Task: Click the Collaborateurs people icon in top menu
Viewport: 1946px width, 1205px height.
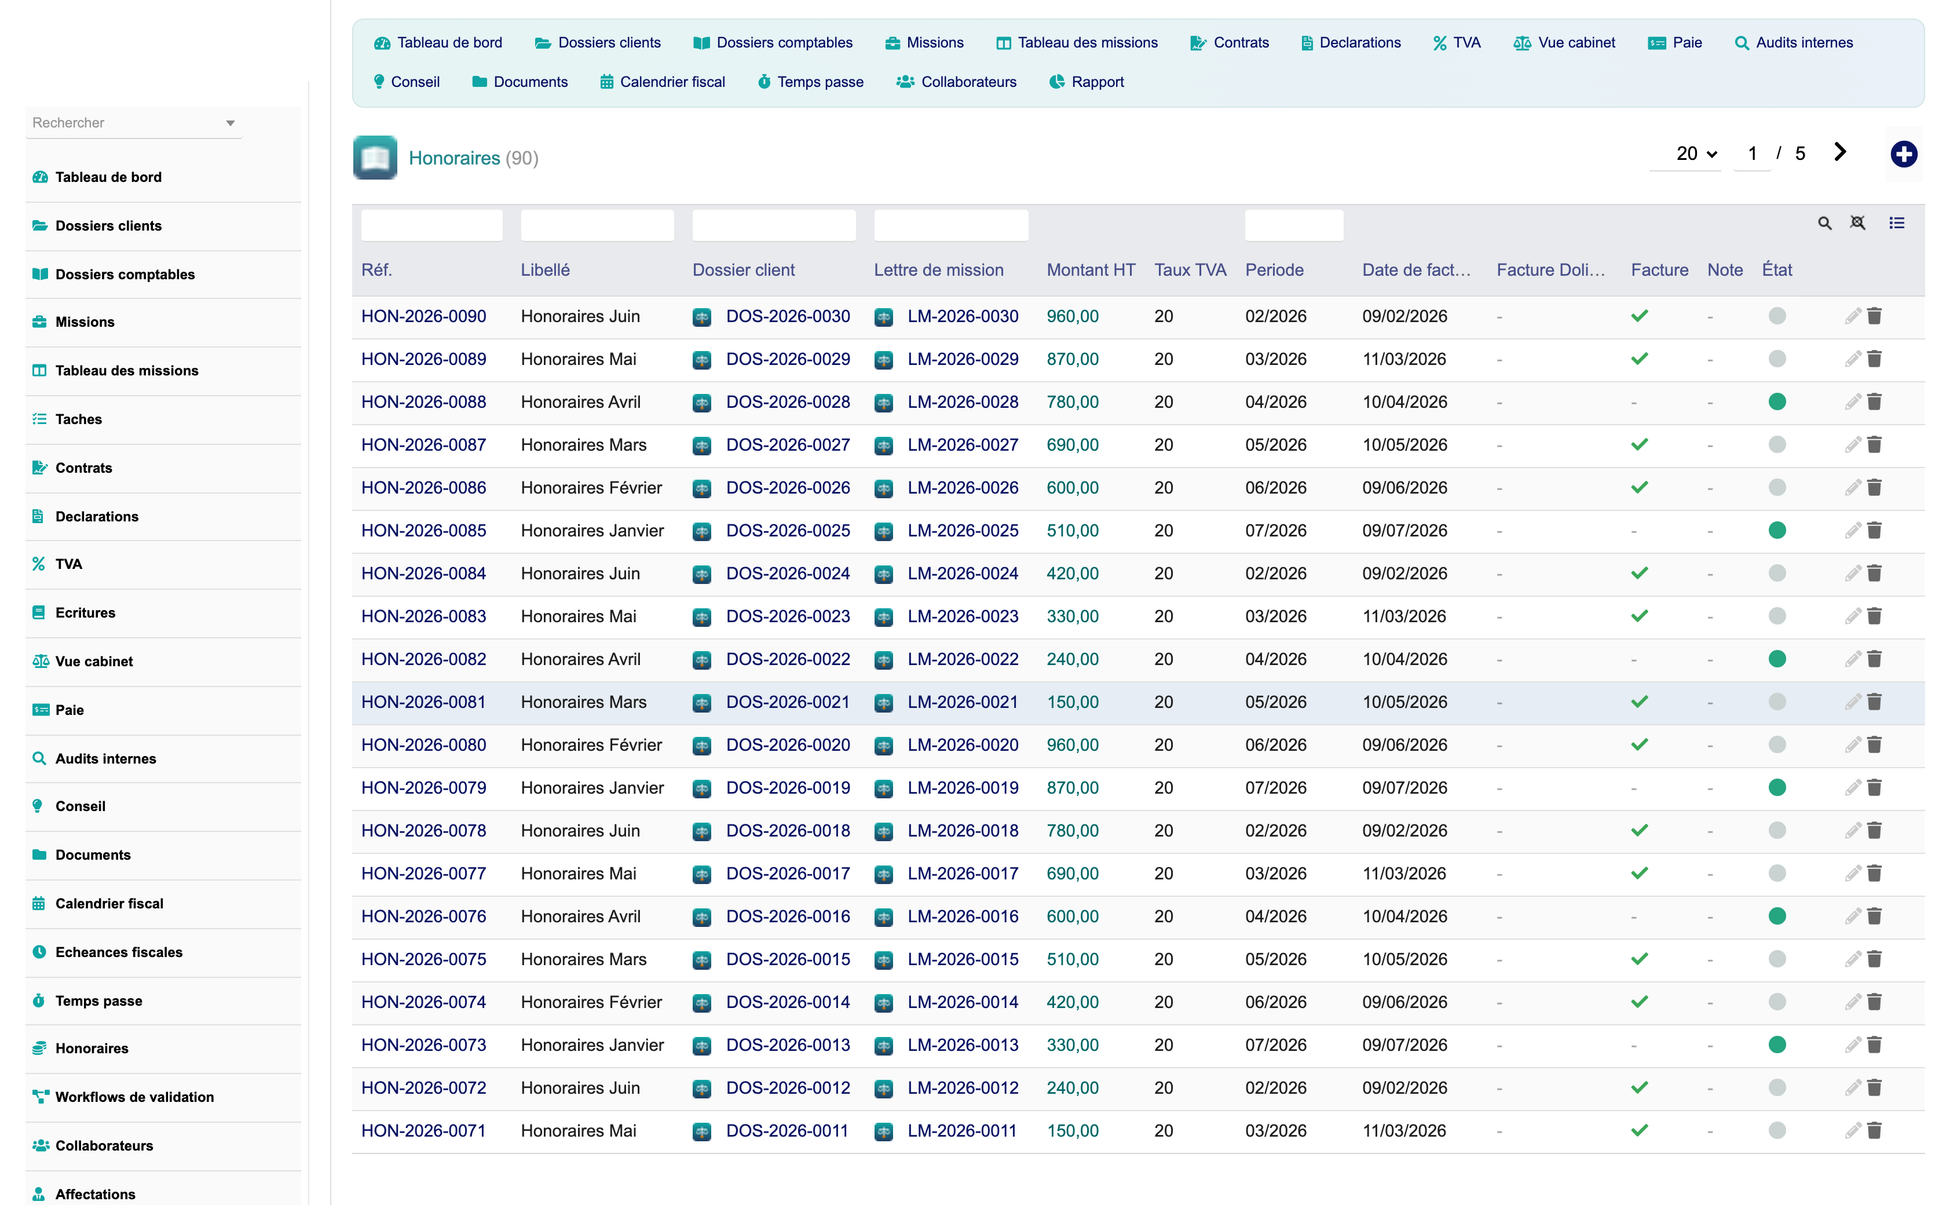Action: [x=905, y=82]
